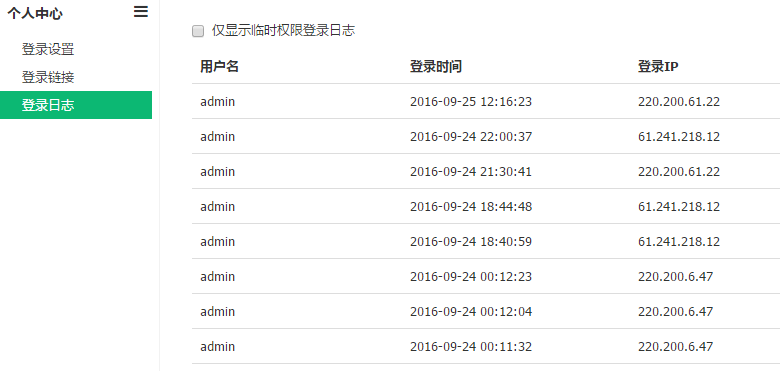Click the timestamp 2016-09-24 00:11:32
Screen dimensions: 780x371
click(471, 346)
